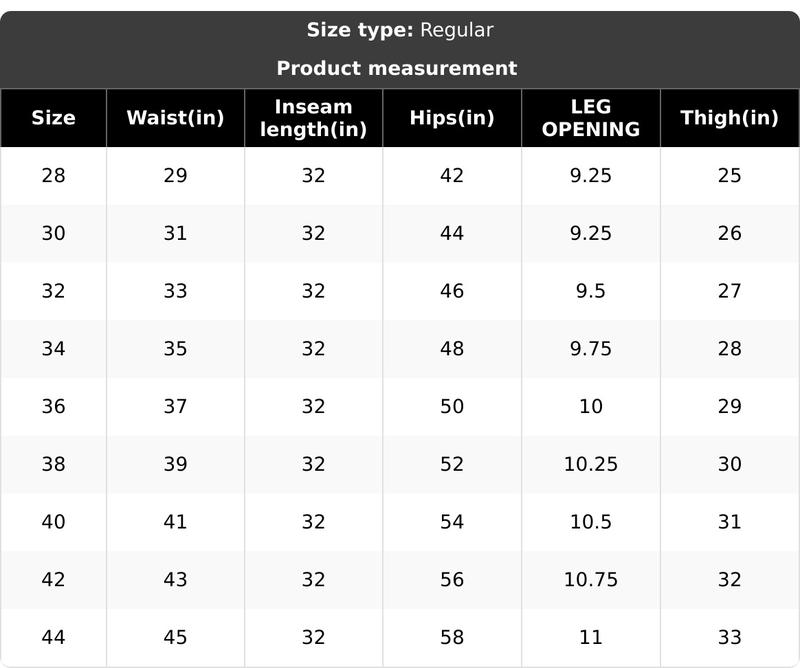This screenshot has height=668, width=800.
Task: Select the Inseam length(in) column header
Action: (x=313, y=118)
